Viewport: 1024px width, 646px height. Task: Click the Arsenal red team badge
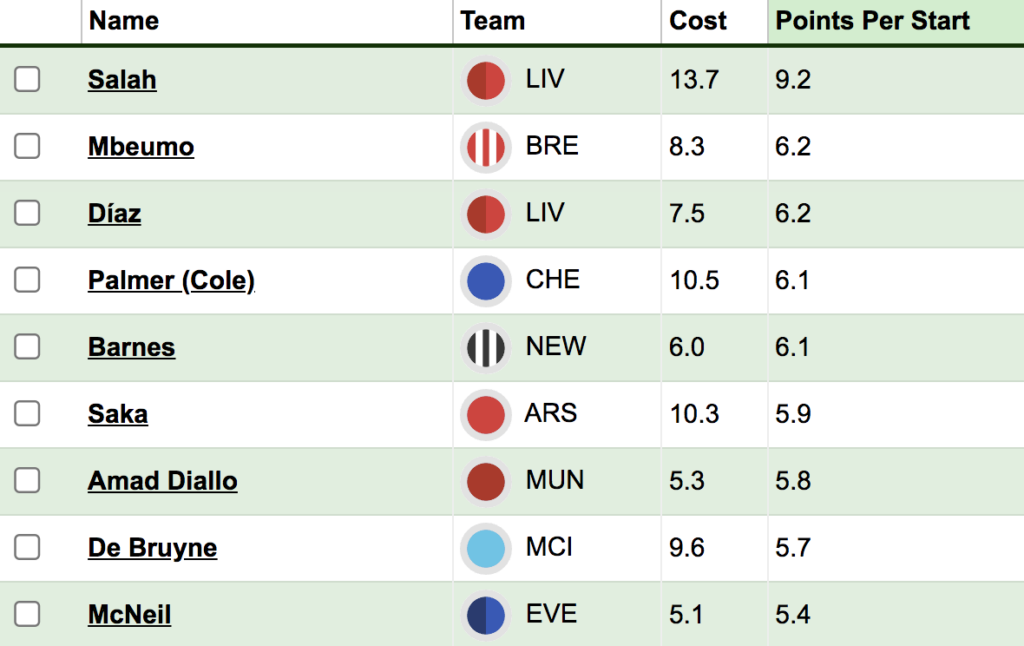coord(486,414)
